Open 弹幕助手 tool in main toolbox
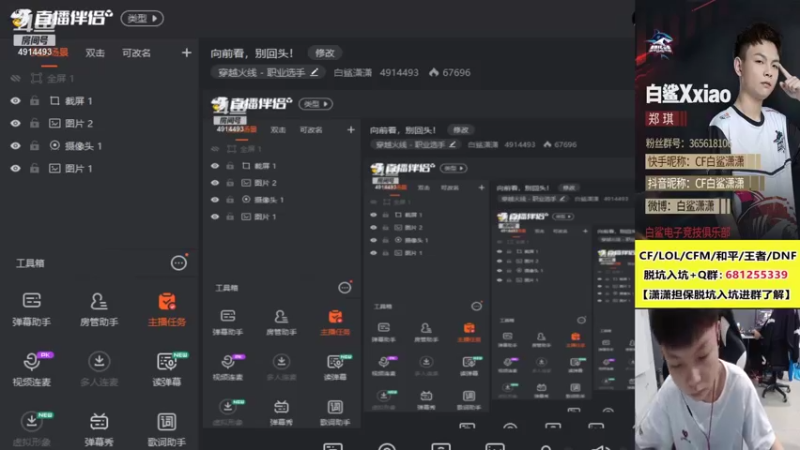Image resolution: width=800 pixels, height=450 pixels. pyautogui.click(x=32, y=309)
